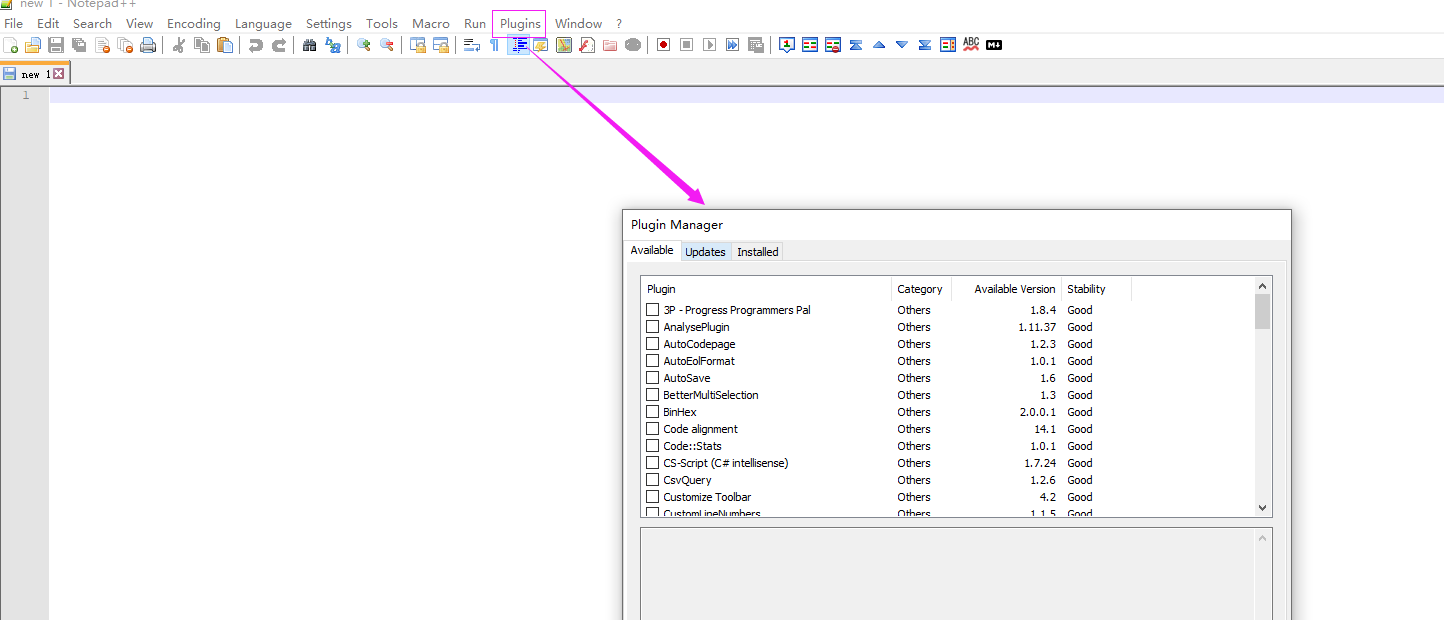
Task: Toggle Word wrap toolbar icon
Action: [x=472, y=45]
